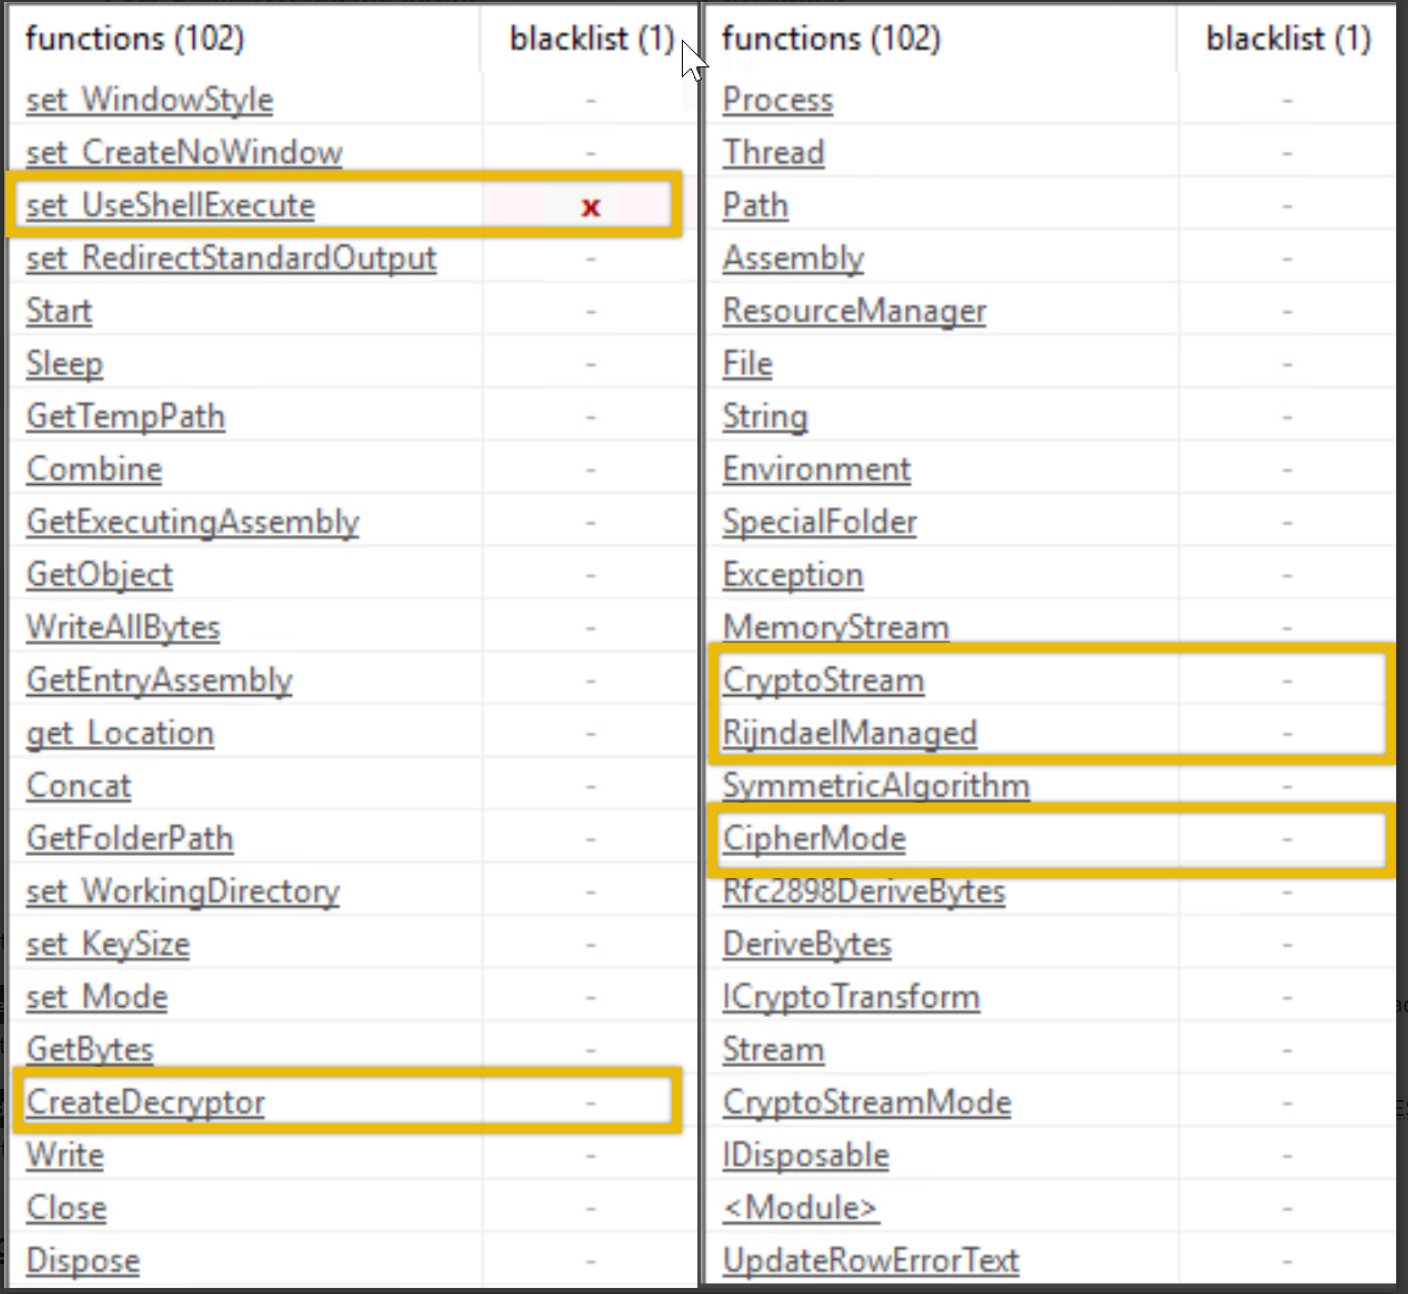The width and height of the screenshot is (1408, 1294).
Task: Click the <Module> entry
Action: click(800, 1208)
